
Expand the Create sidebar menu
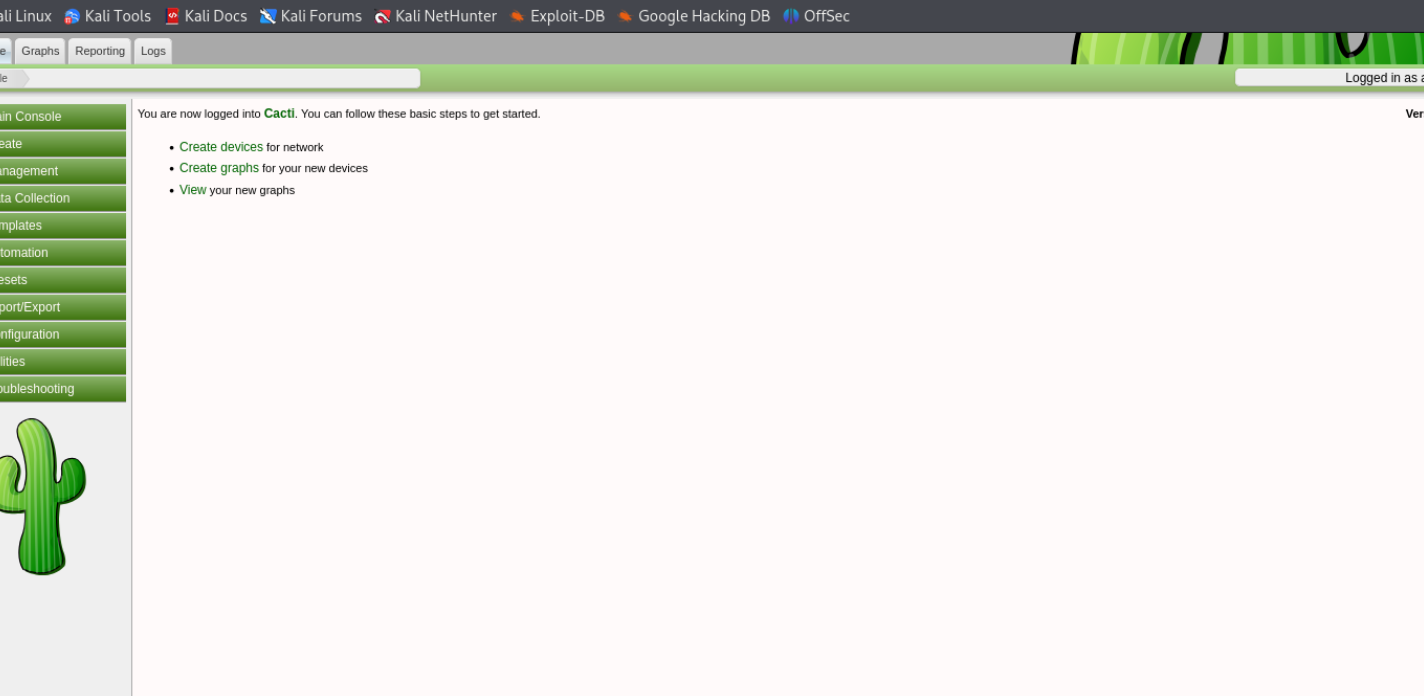point(62,144)
